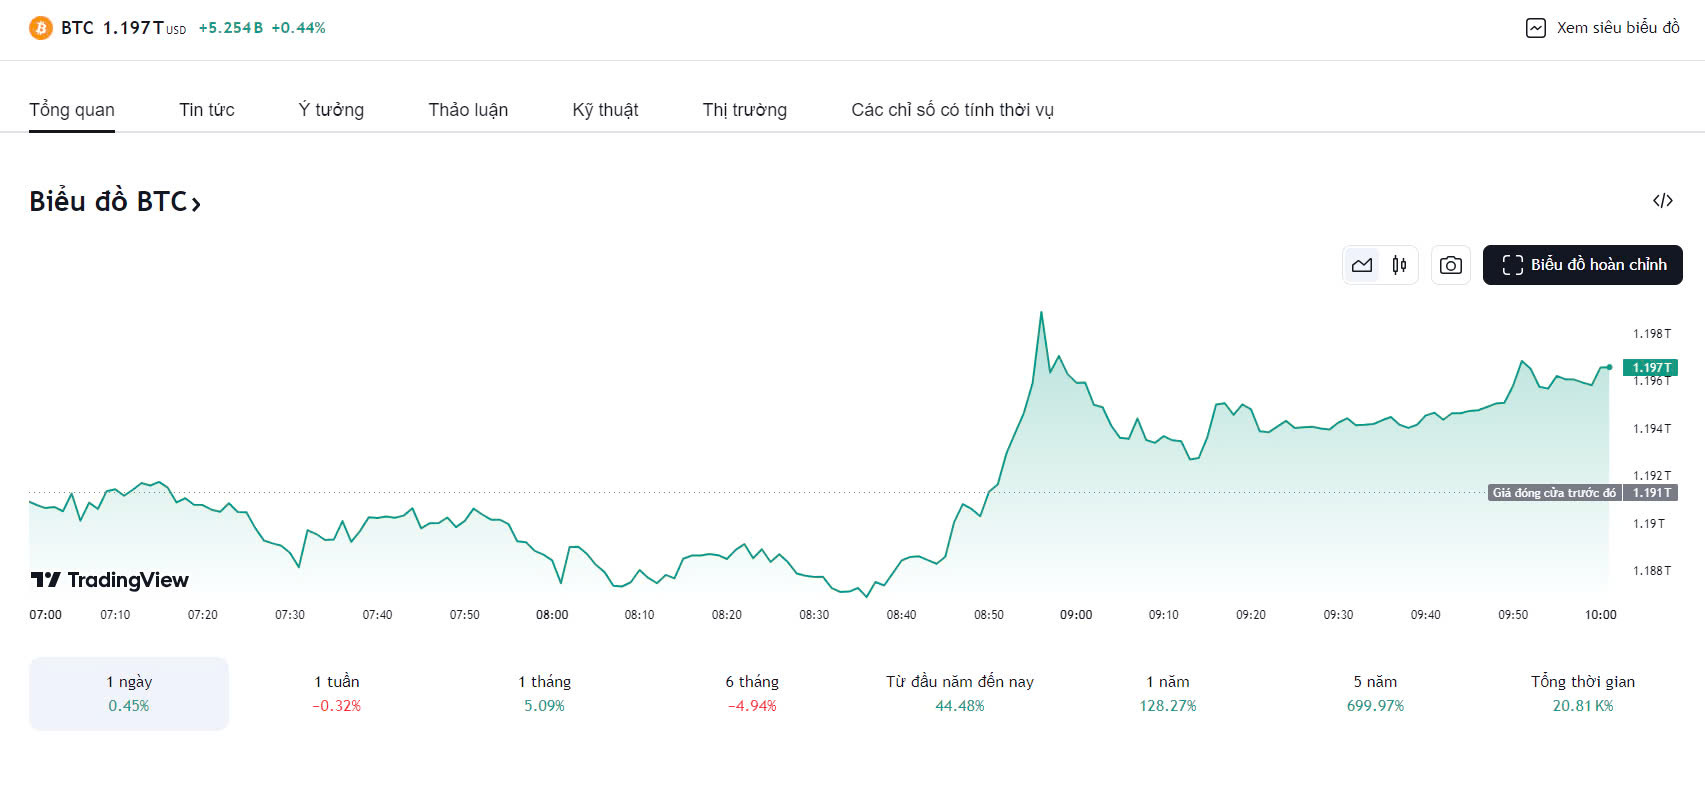
Task: Click the 1.188T price axis label
Action: point(1652,571)
